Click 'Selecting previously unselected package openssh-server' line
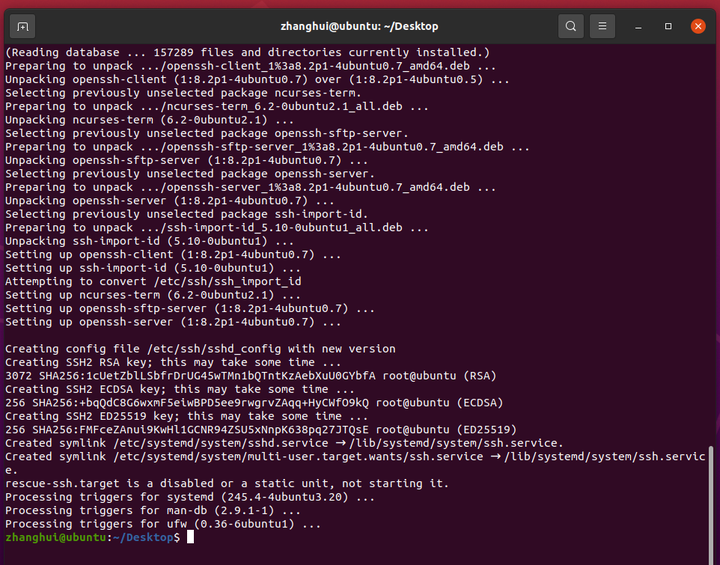The height and width of the screenshot is (565, 720). (190, 174)
